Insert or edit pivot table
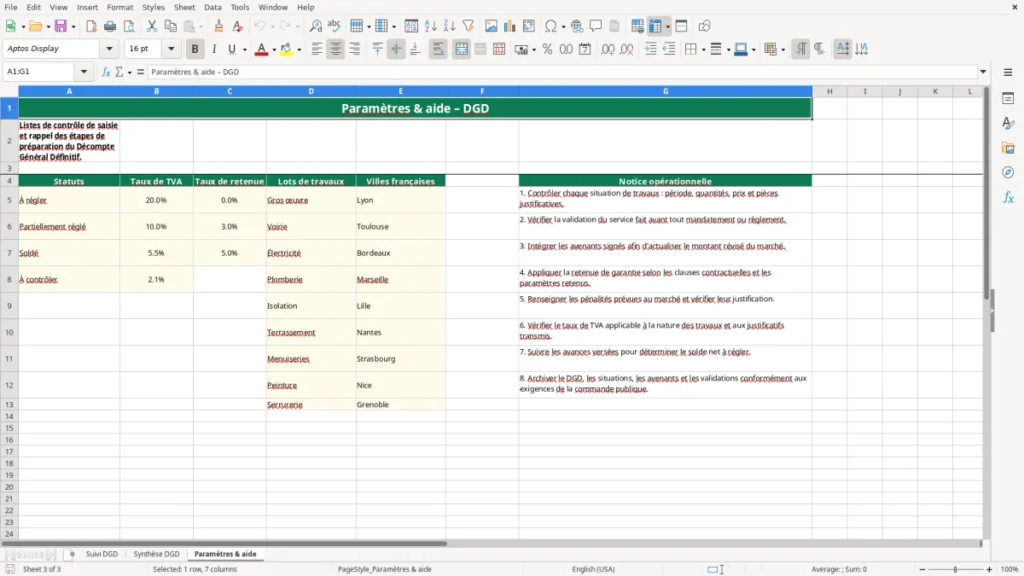The height and width of the screenshot is (576, 1024). [x=529, y=26]
